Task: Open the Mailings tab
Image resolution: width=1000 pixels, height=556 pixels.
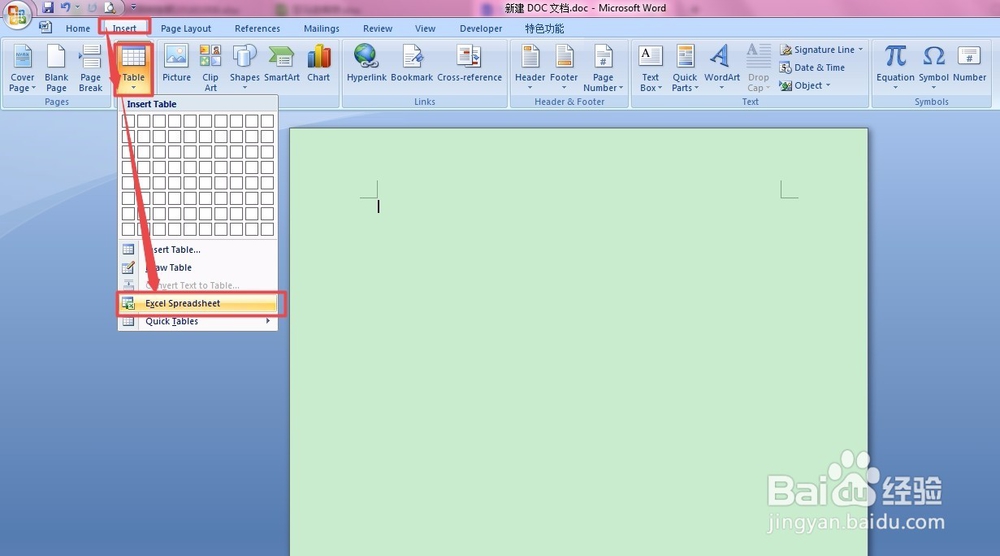Action: pyautogui.click(x=321, y=29)
